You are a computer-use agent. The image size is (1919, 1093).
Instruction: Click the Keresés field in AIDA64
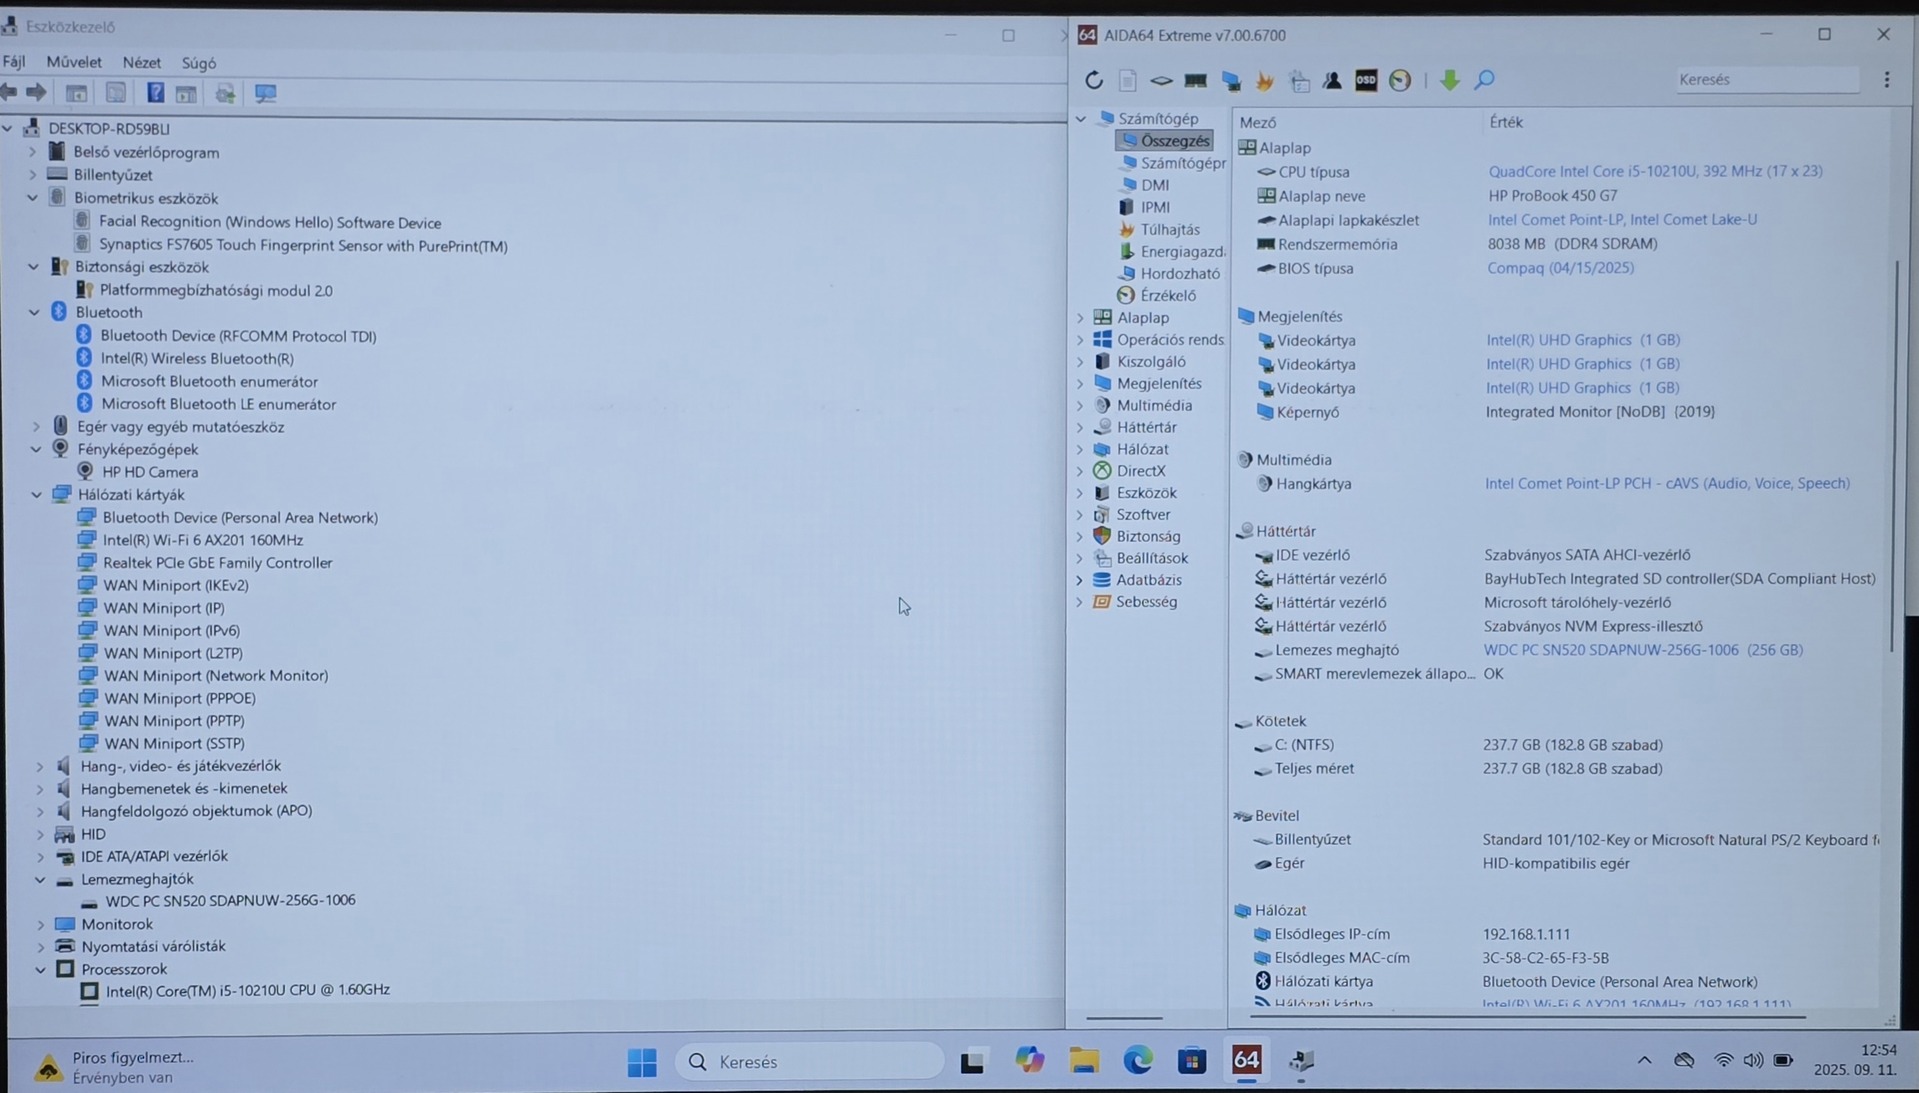tap(1767, 80)
